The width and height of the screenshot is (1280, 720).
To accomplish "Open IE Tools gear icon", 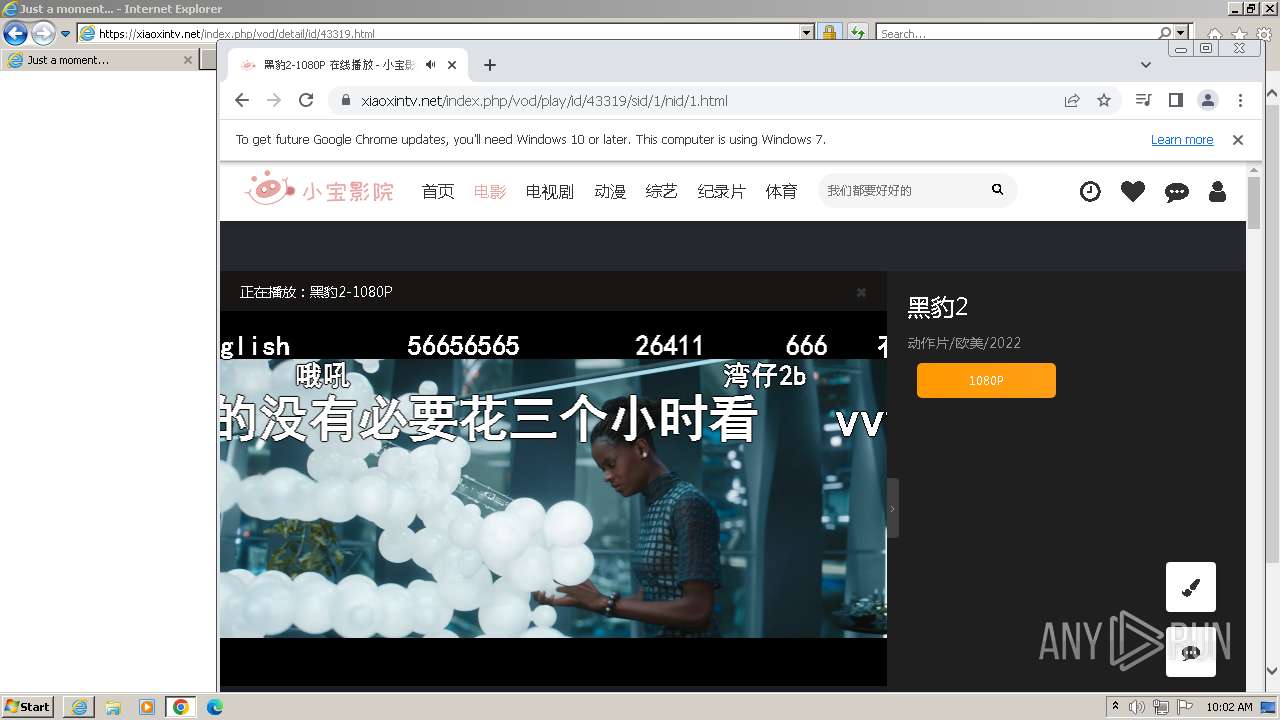I will 1264,34.
